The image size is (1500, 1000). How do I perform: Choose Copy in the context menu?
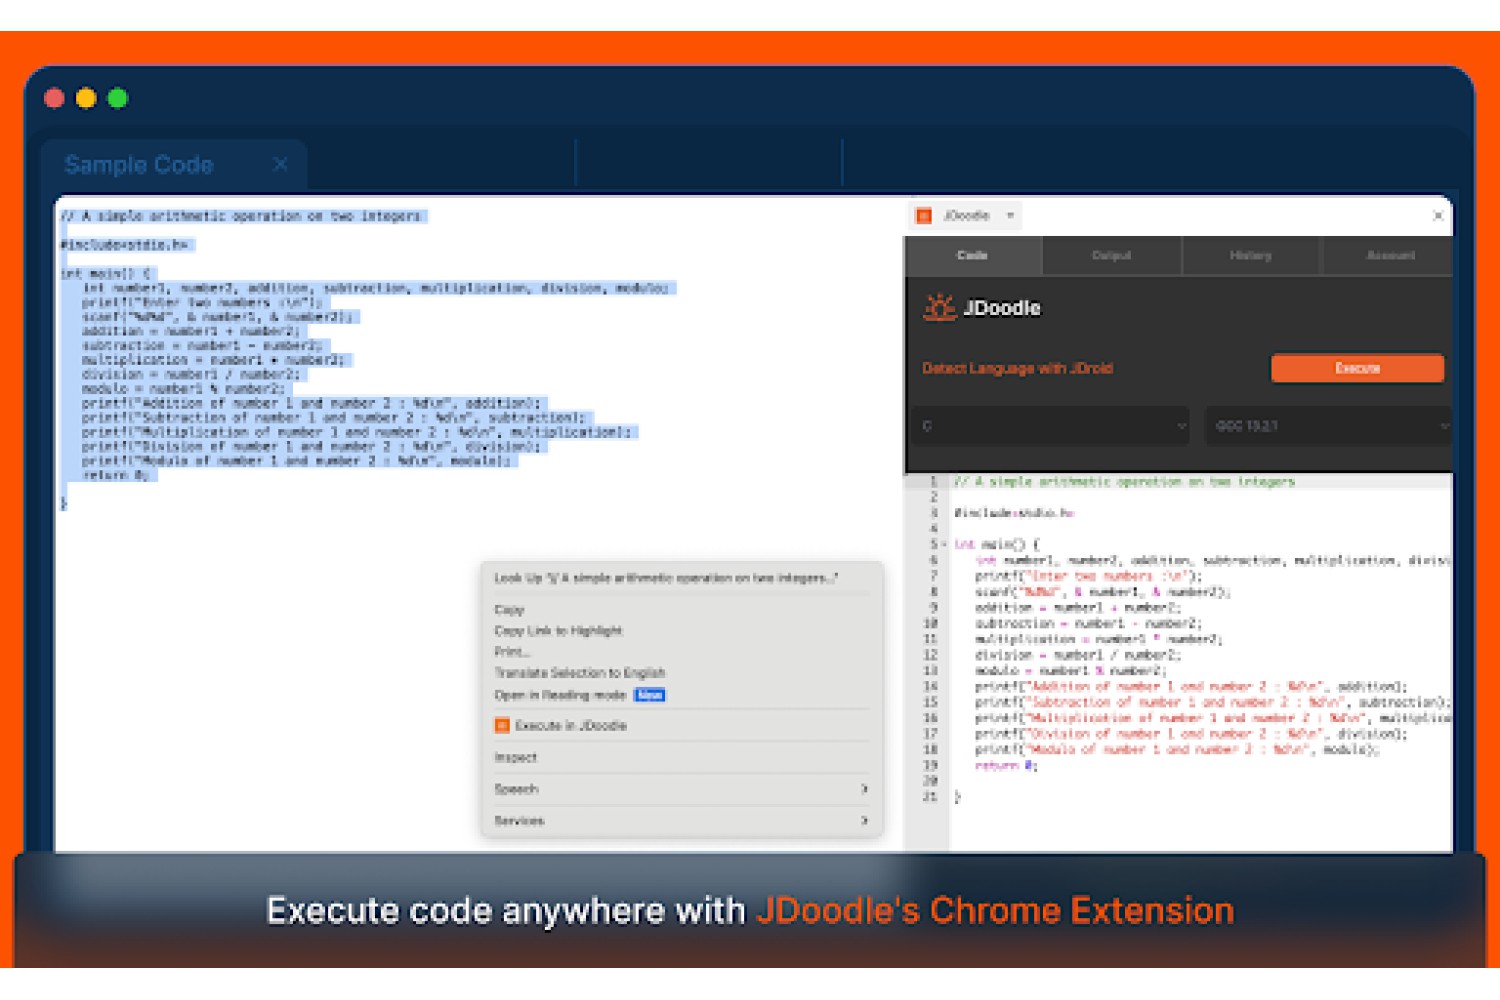click(680, 610)
